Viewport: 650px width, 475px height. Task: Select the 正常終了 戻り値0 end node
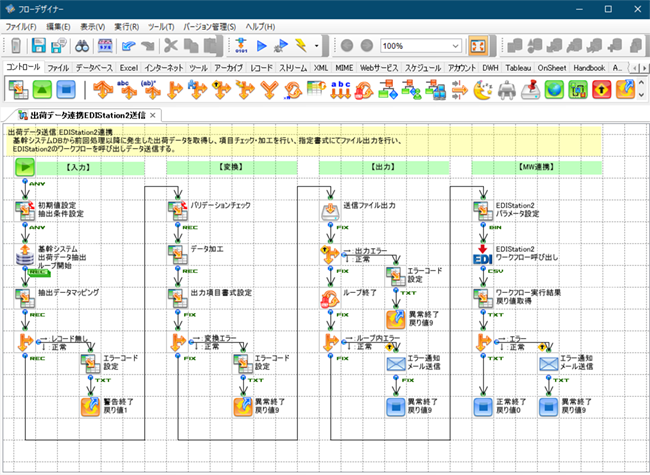(483, 407)
